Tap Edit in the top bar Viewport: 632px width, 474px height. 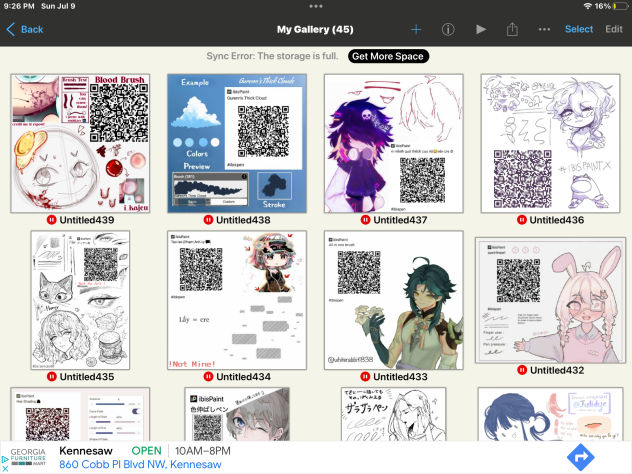point(613,29)
